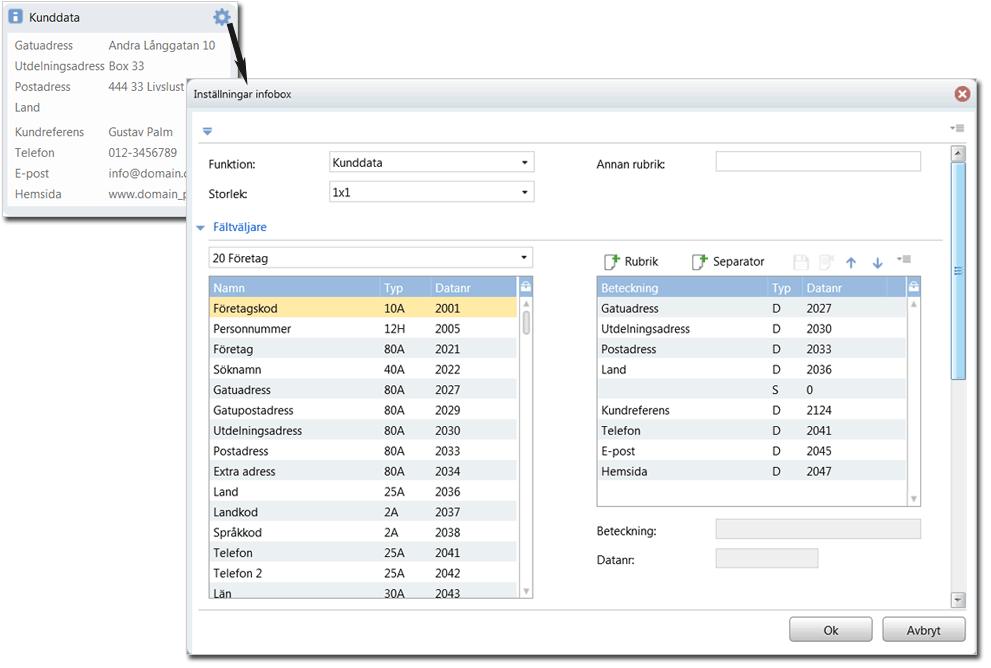This screenshot has height=668, width=991.
Task: Select Språkkod row in field list
Action: [x=363, y=532]
